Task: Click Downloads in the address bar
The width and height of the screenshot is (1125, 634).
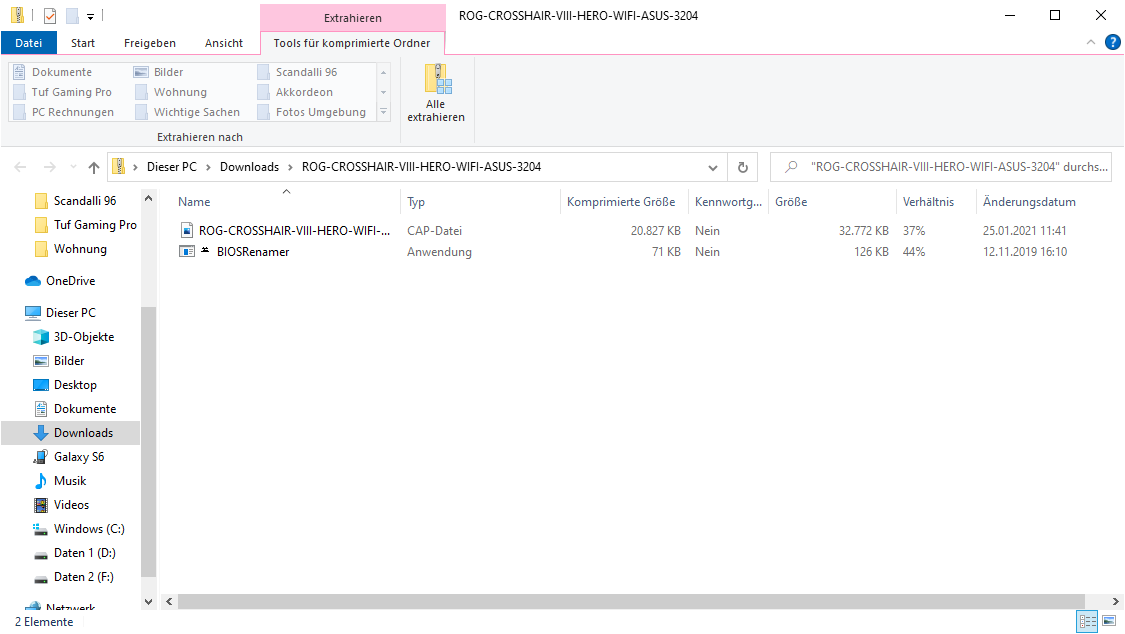Action: pos(249,166)
